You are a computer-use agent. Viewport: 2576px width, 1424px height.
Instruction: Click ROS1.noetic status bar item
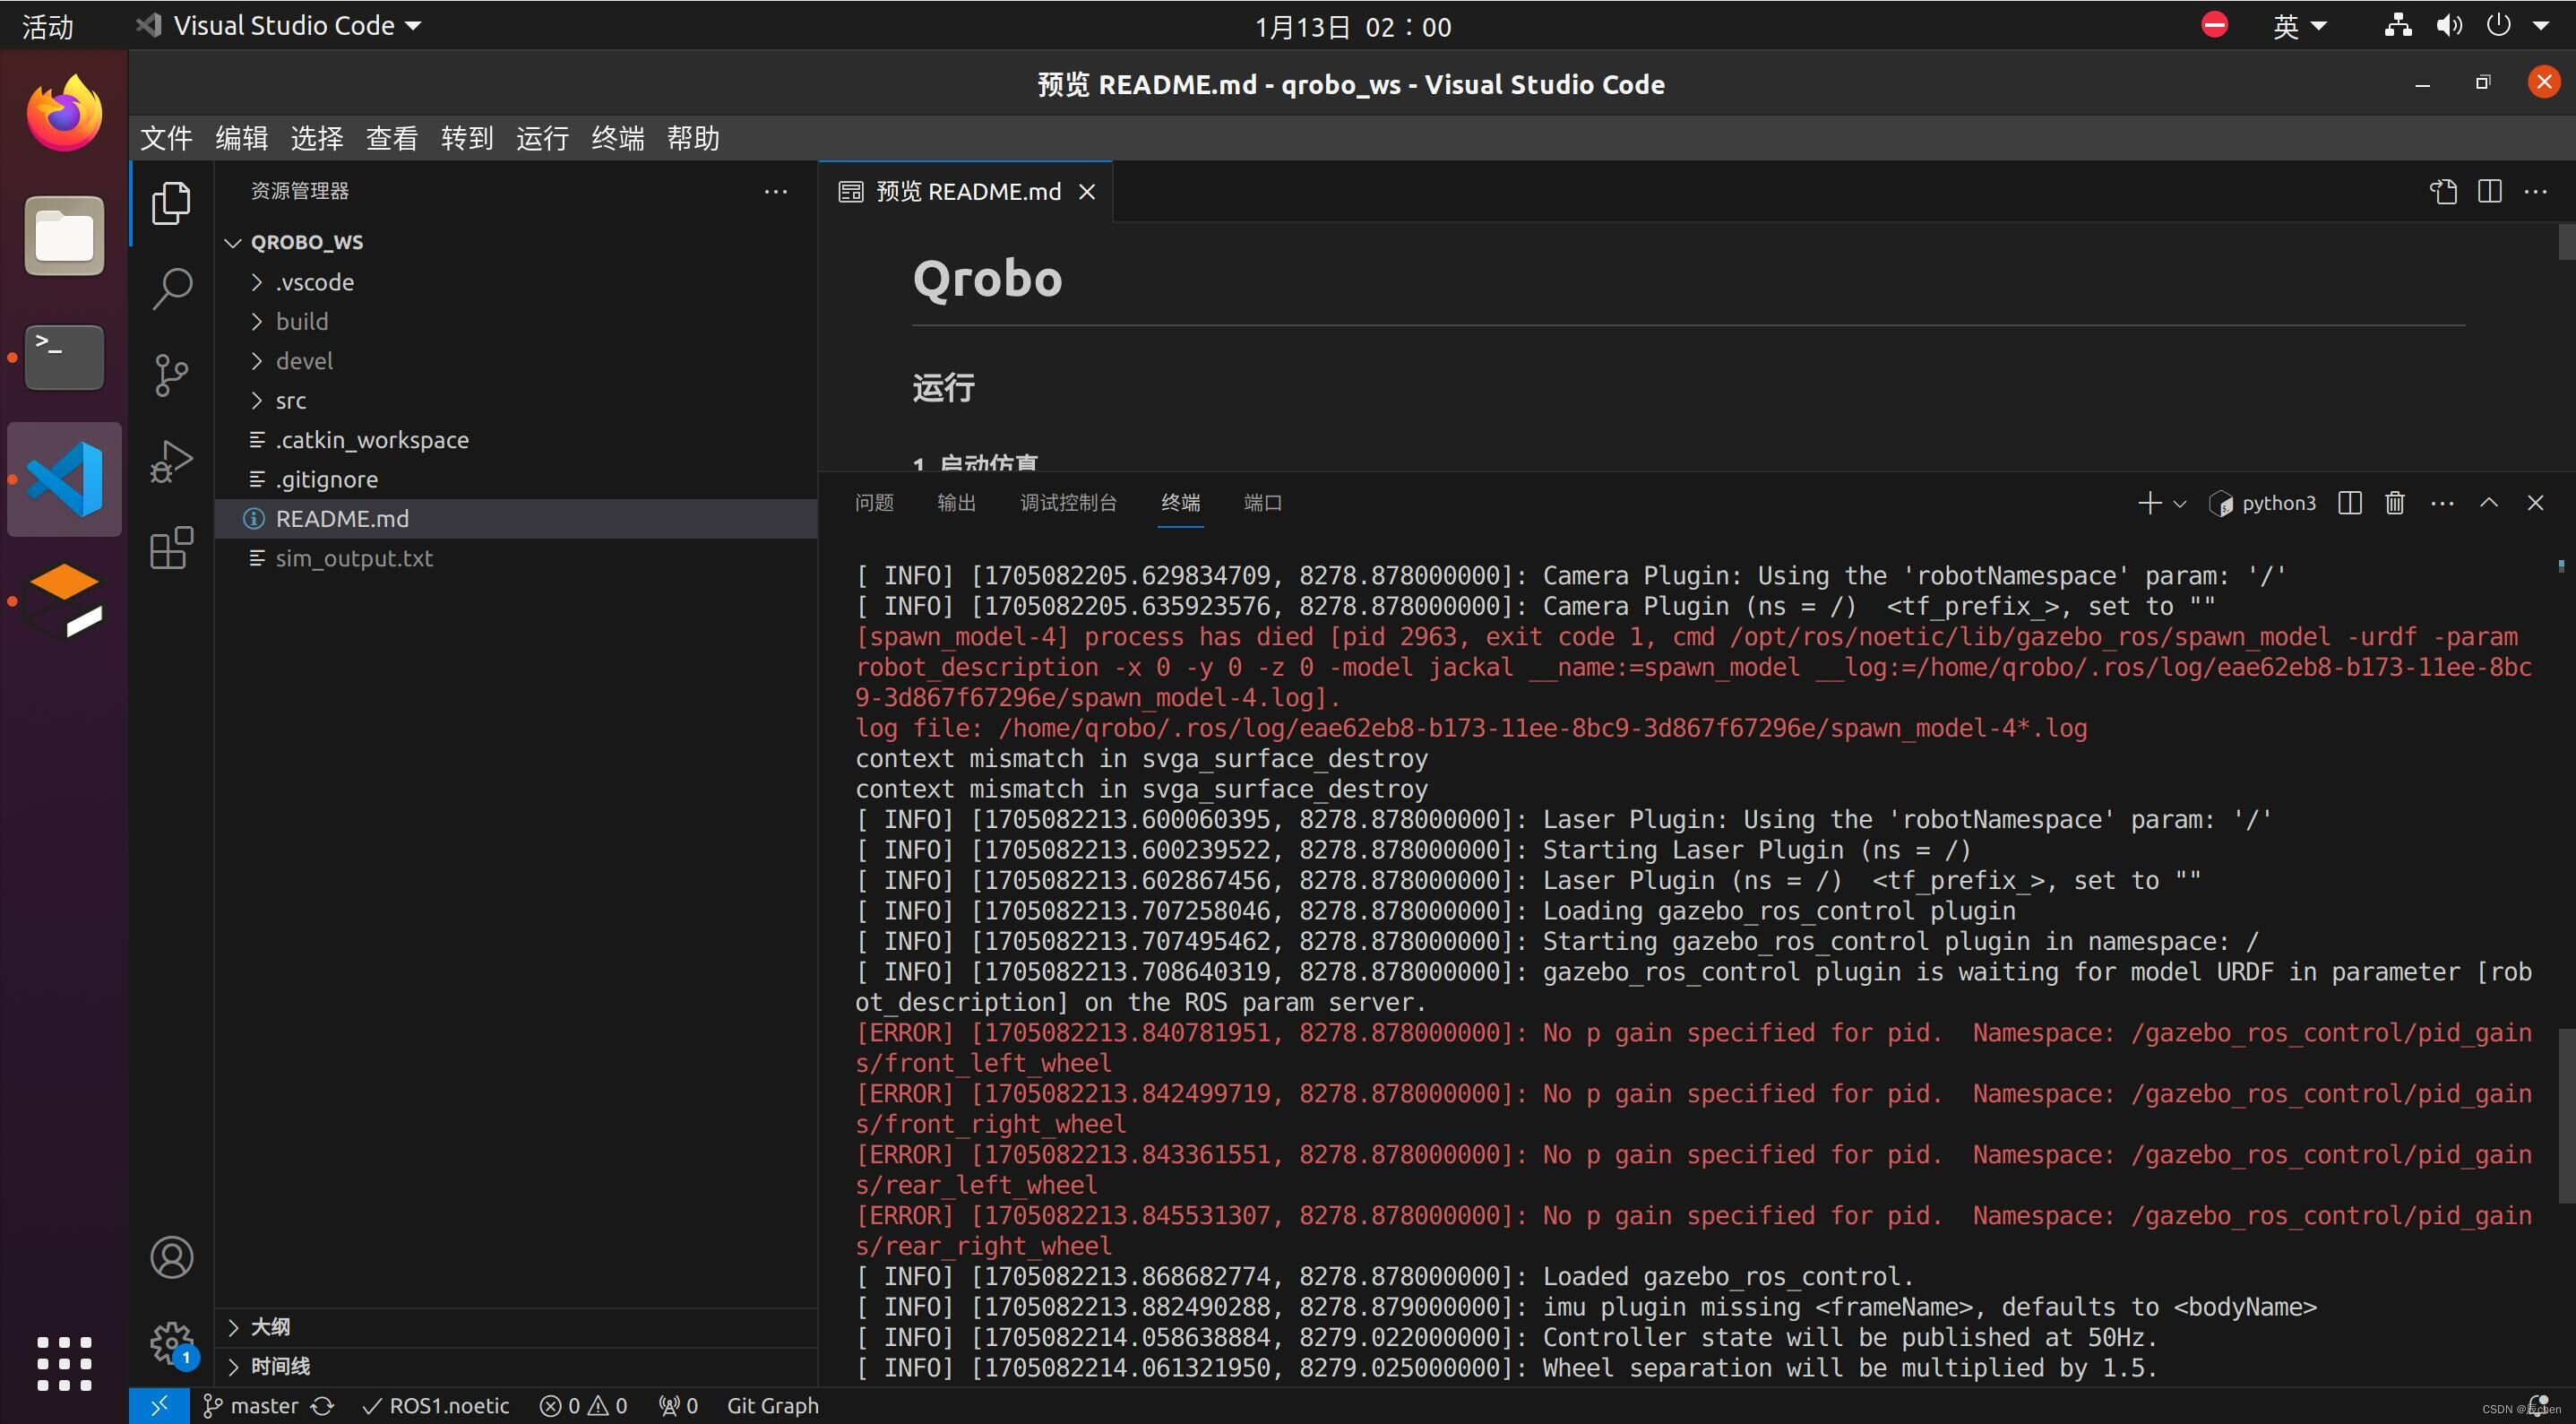tap(435, 1405)
